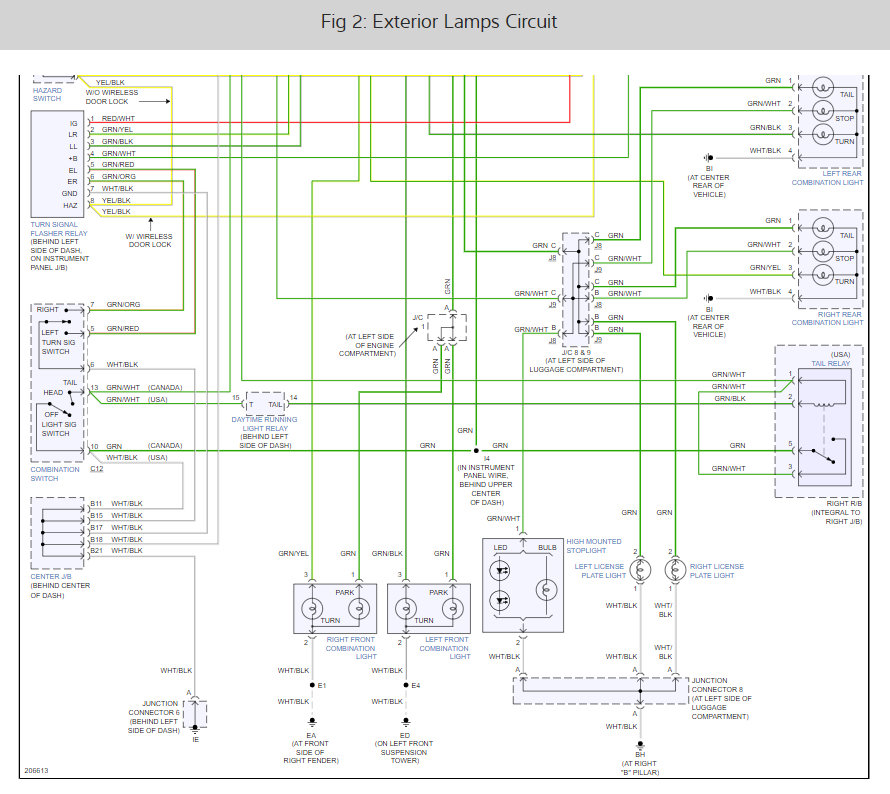
Task: Click the RED/WHT wire label
Action: tap(118, 119)
